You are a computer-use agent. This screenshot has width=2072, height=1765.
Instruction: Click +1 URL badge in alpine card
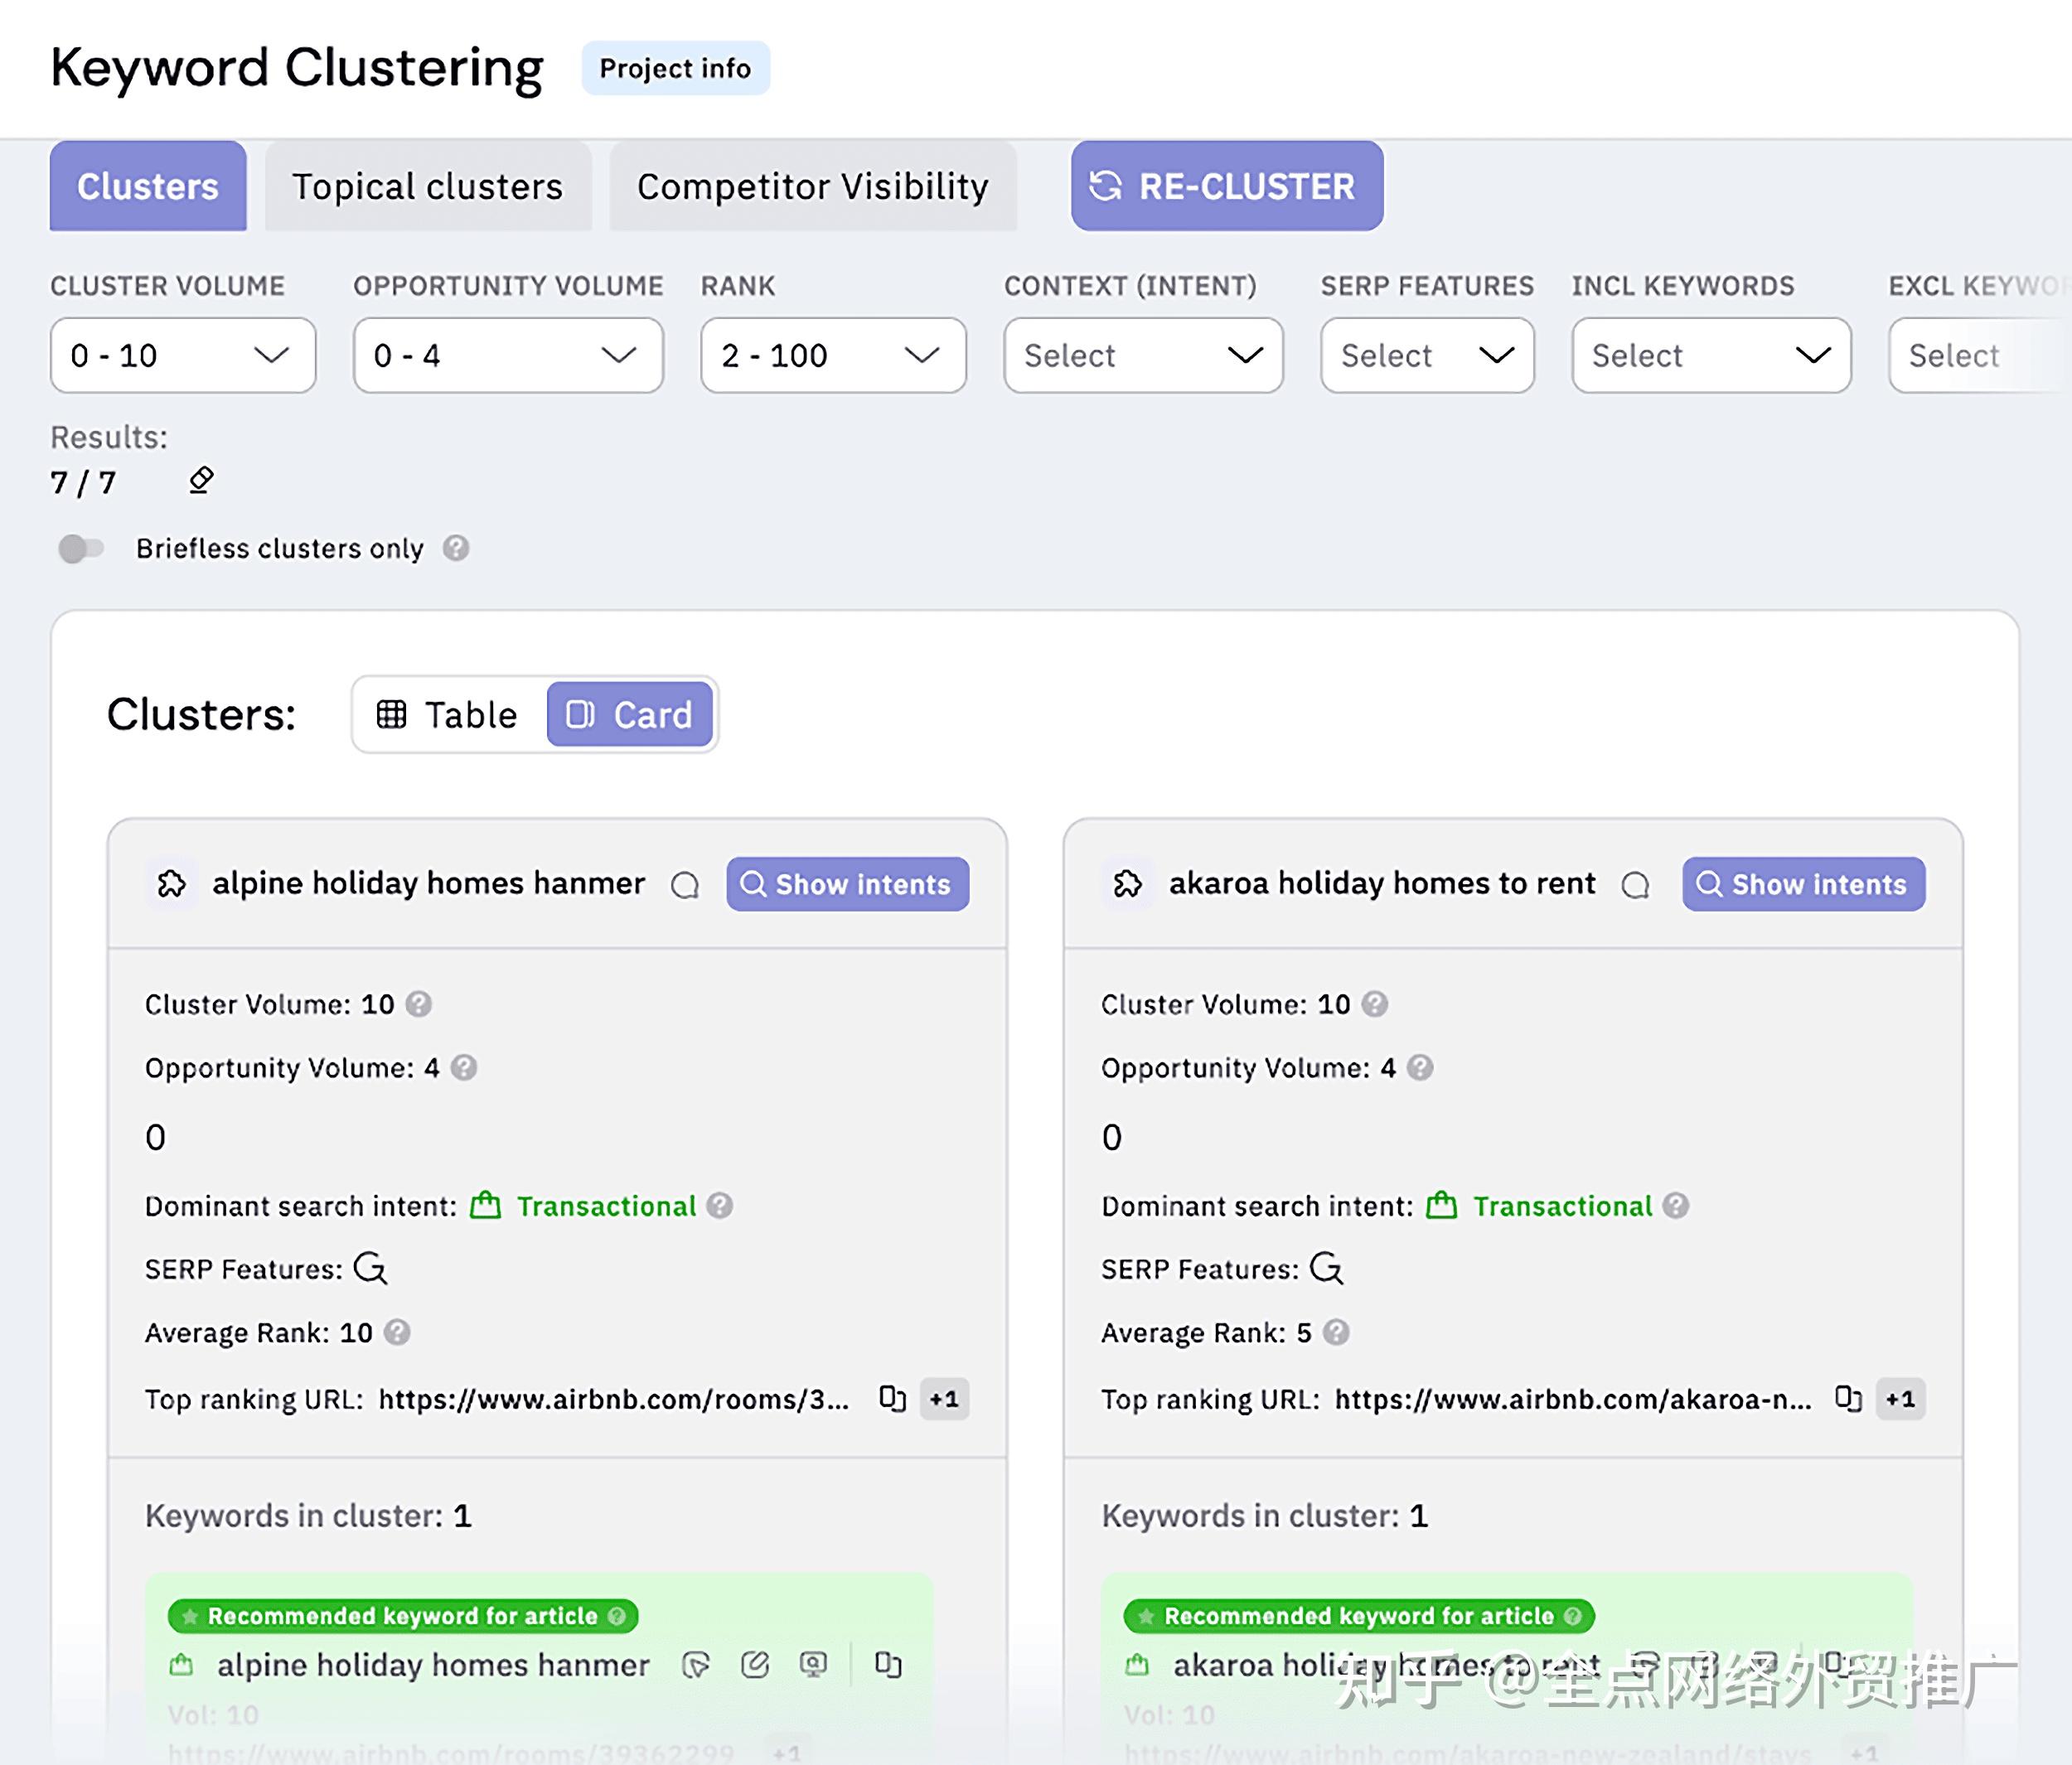click(x=944, y=1399)
